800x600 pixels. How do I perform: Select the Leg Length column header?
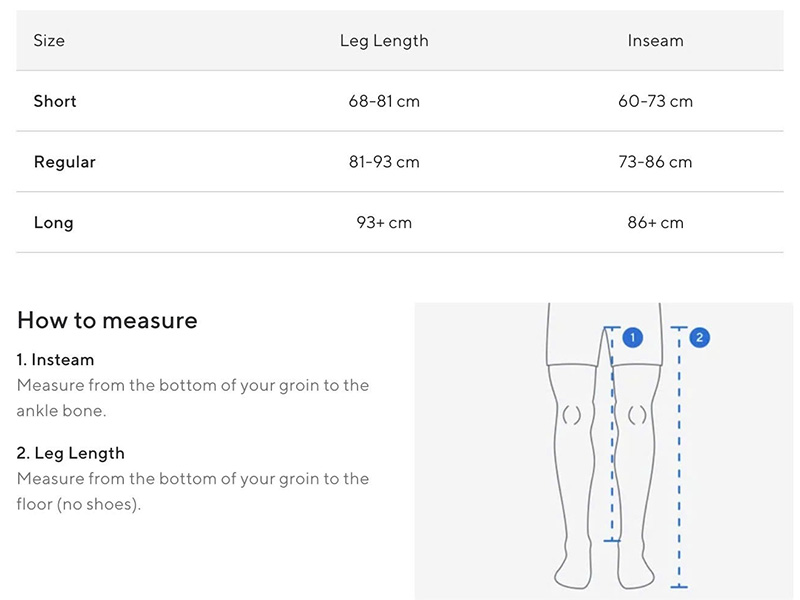(x=384, y=41)
